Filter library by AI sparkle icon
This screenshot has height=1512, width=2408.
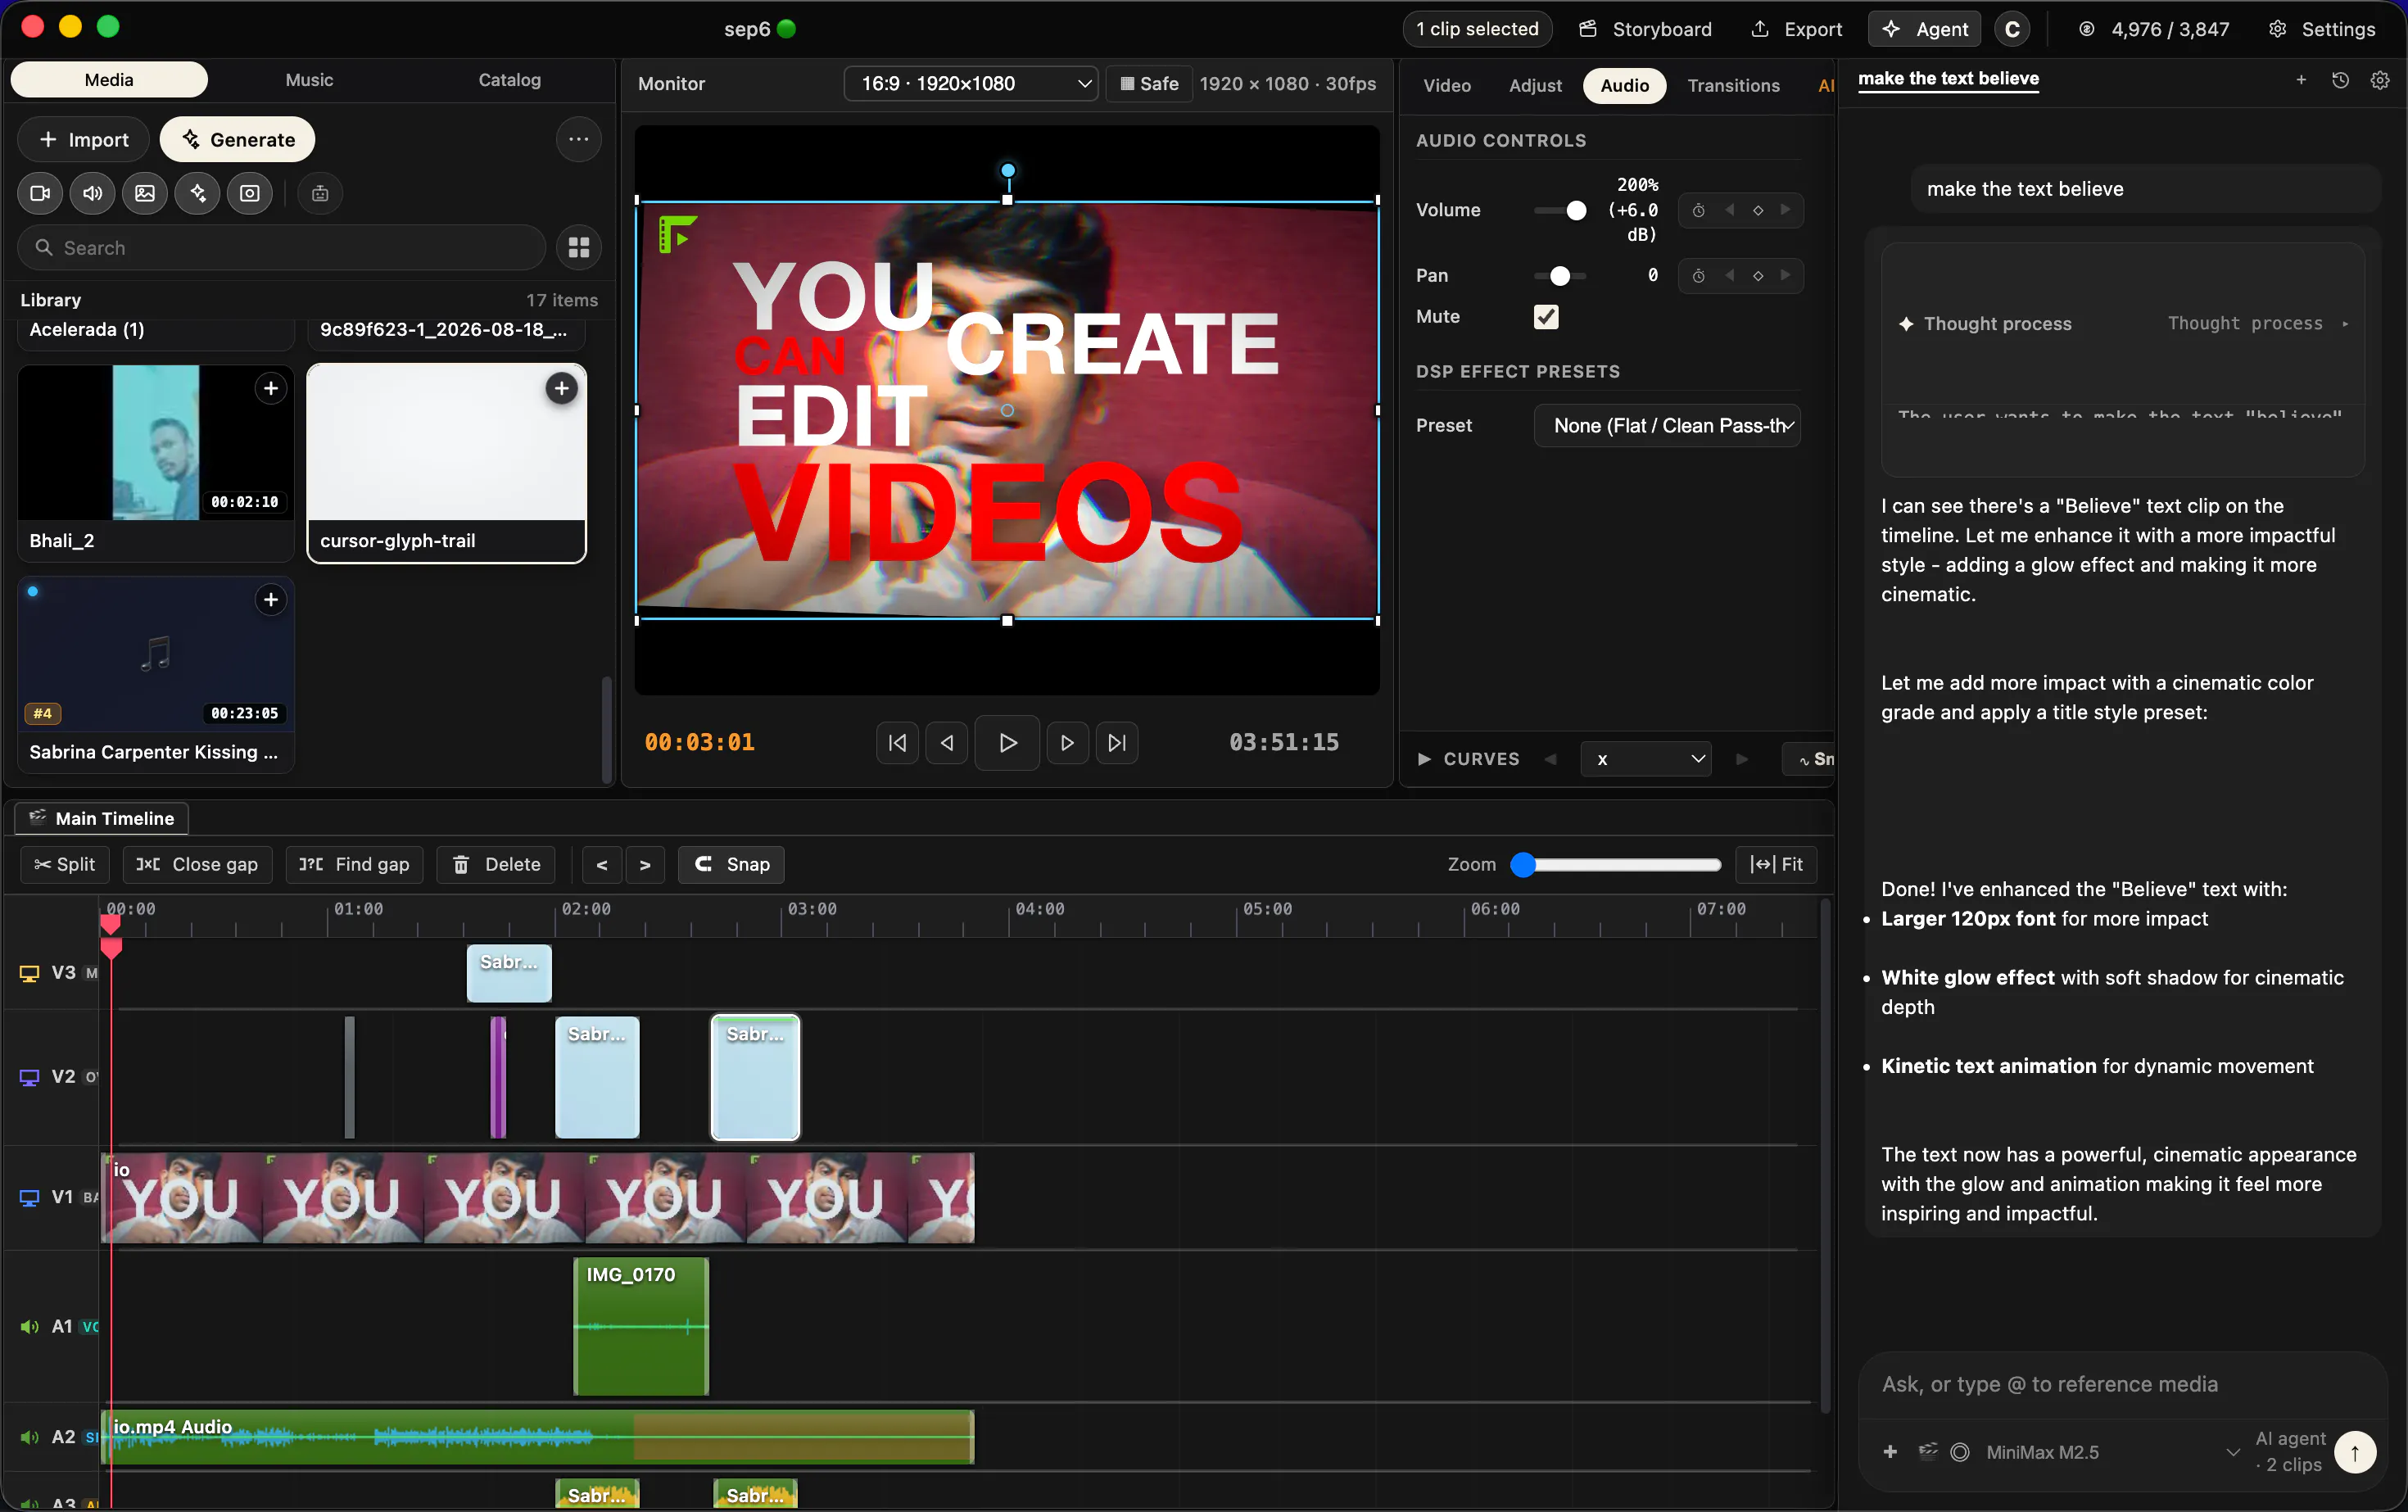198,193
